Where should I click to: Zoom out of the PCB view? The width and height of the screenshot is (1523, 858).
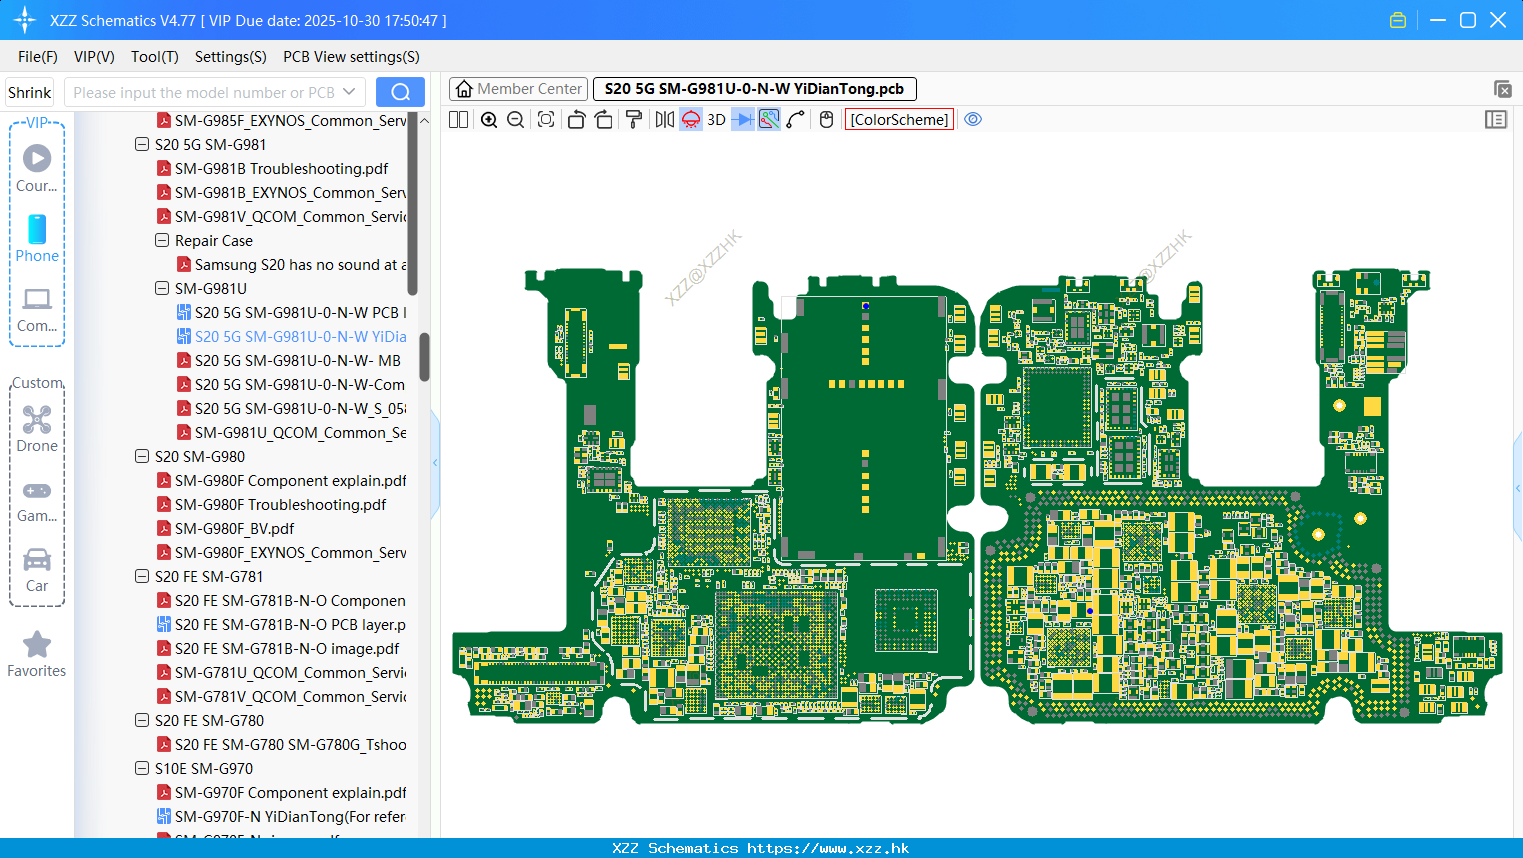(x=516, y=120)
